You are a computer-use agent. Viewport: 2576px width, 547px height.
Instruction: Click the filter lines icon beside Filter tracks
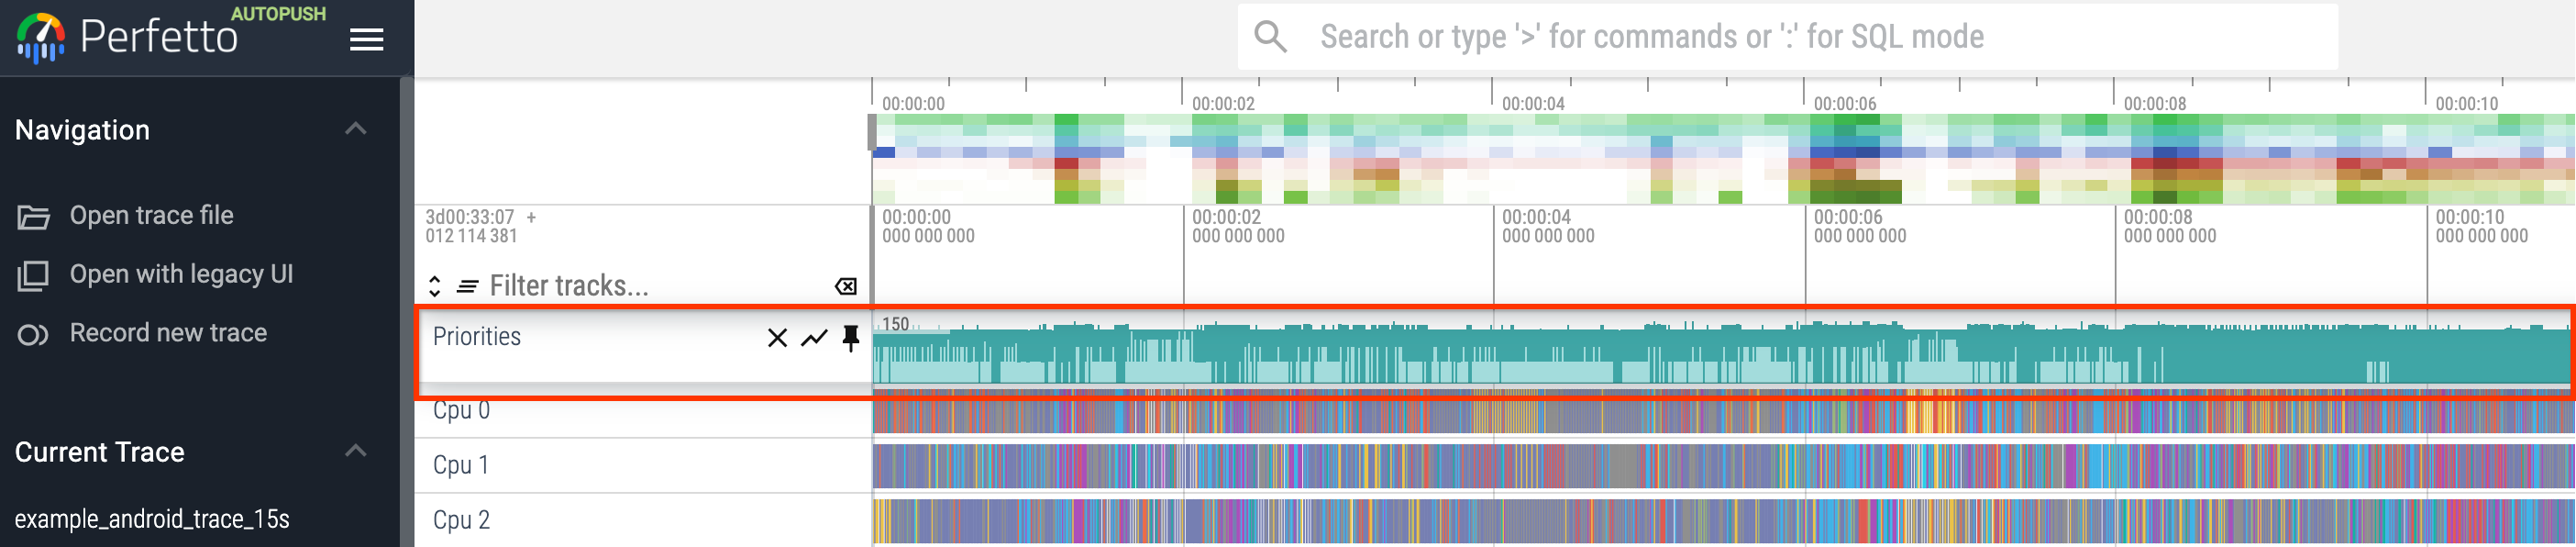(x=467, y=287)
